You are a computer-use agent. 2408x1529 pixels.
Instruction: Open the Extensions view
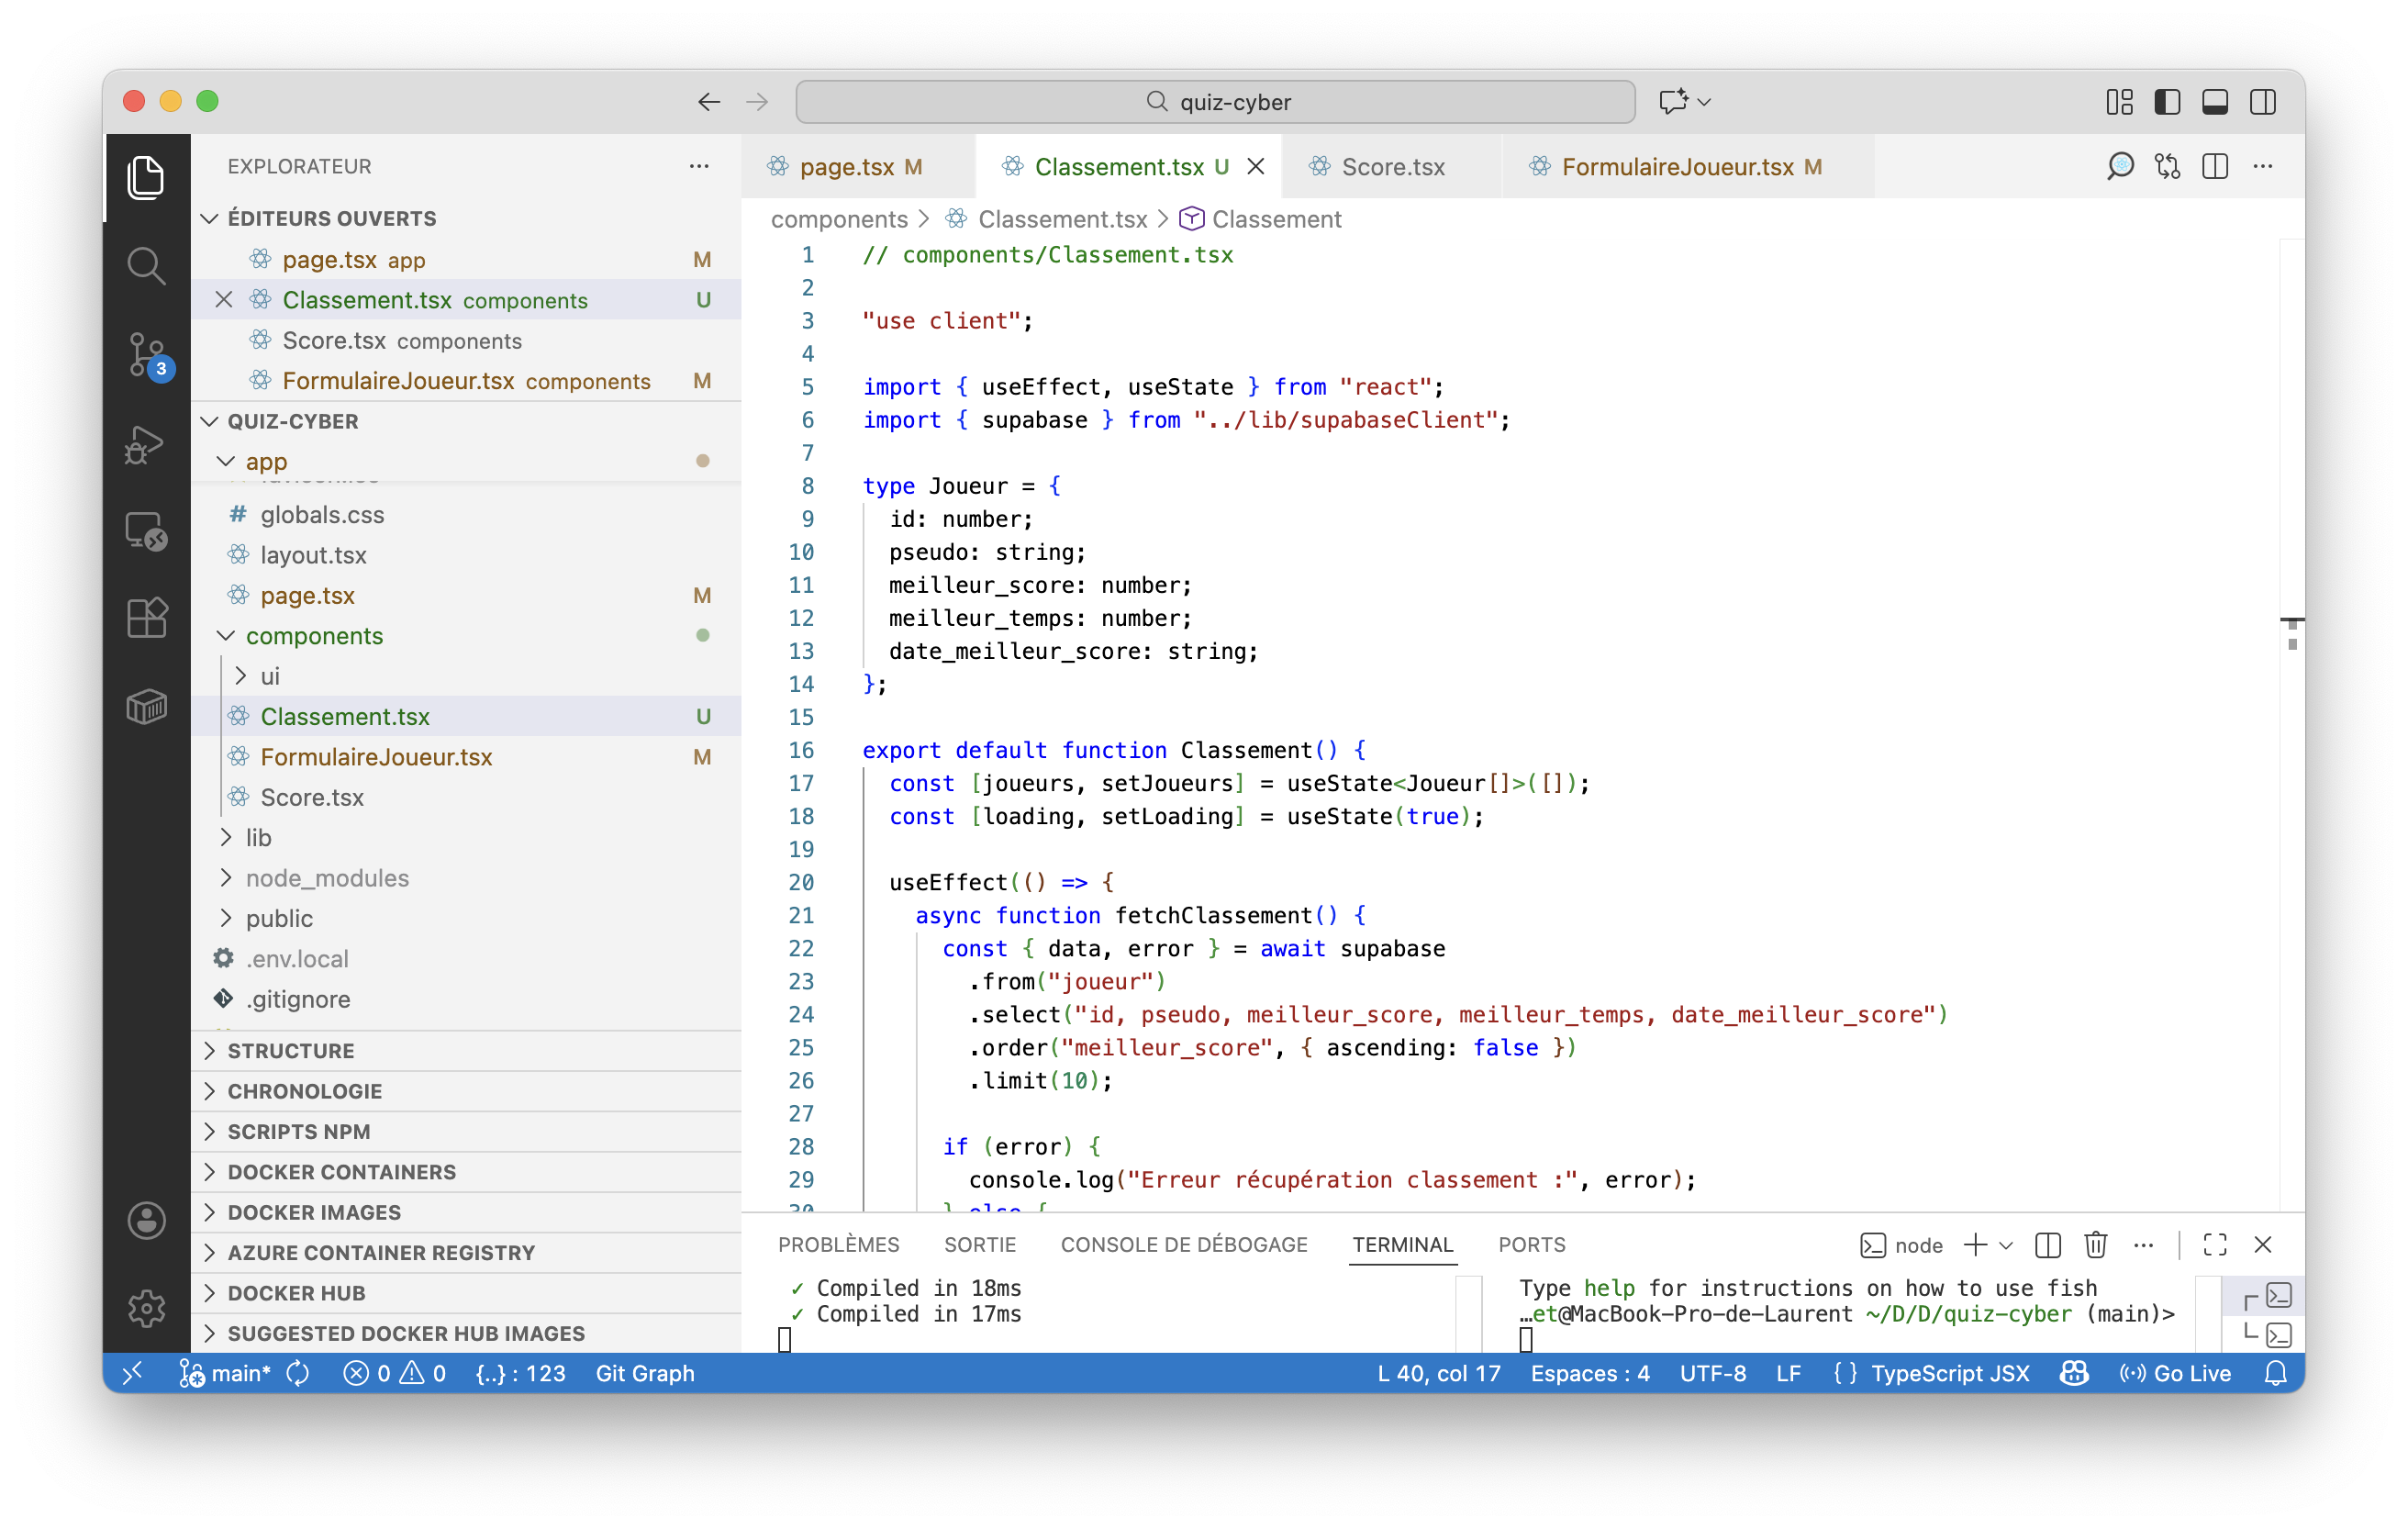point(146,618)
